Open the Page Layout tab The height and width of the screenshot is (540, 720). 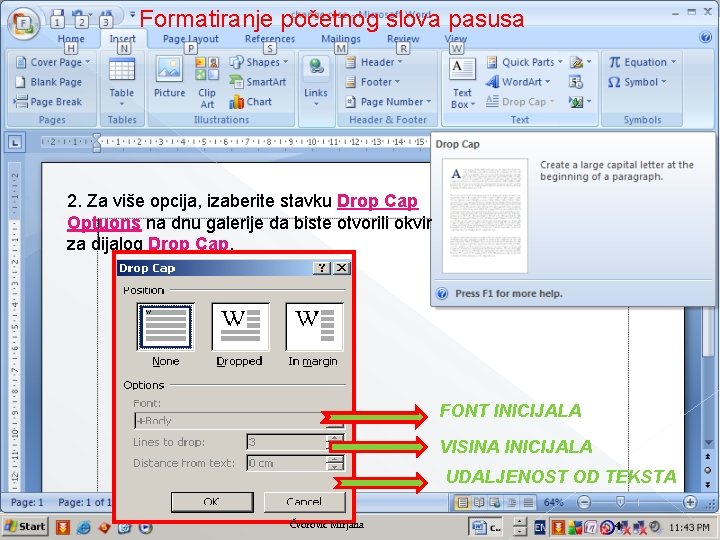191,39
